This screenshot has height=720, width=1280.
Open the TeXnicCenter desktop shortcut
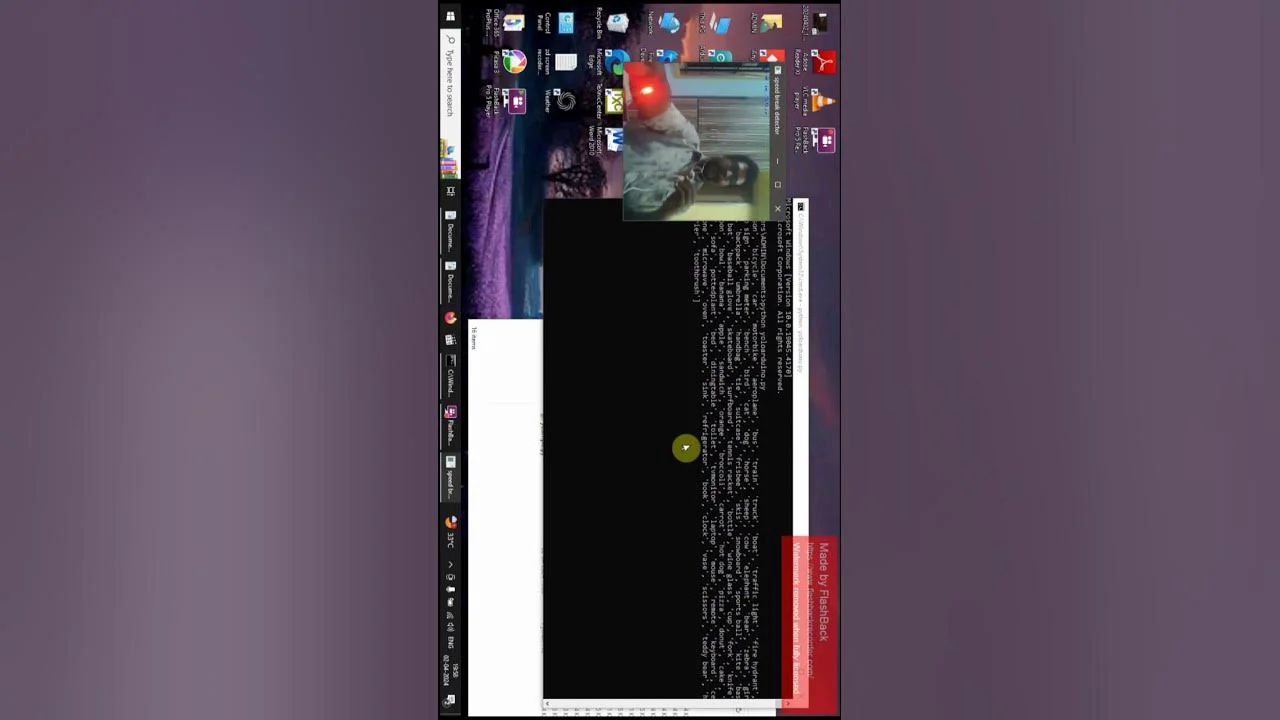tap(608, 102)
